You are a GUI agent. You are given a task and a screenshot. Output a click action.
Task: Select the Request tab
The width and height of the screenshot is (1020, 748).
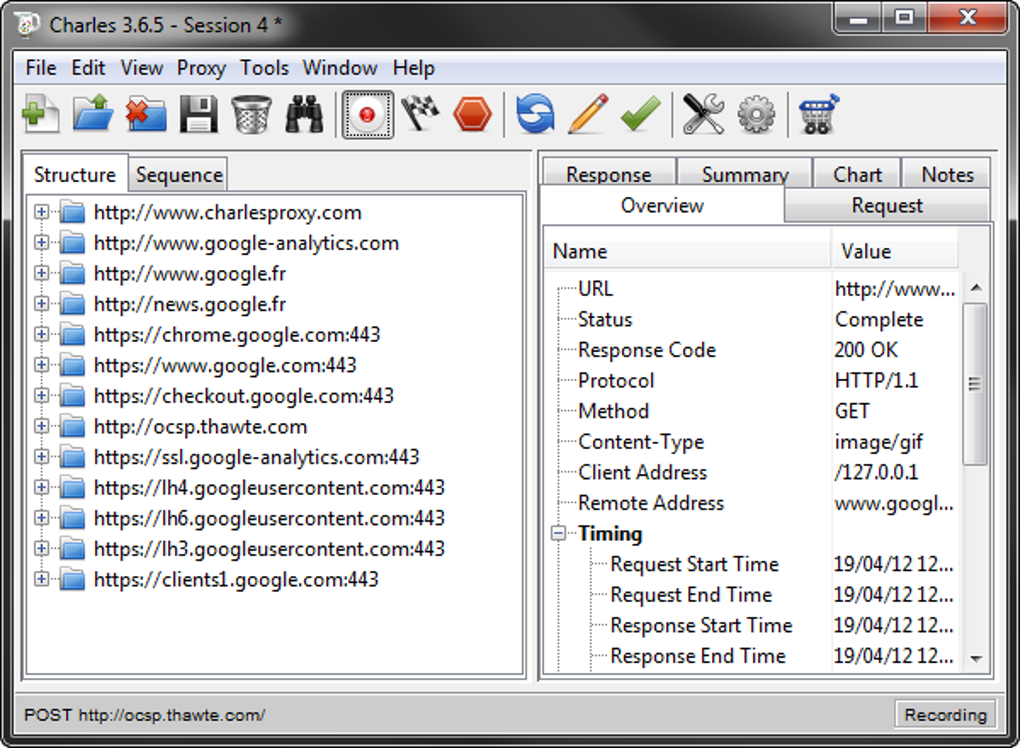(x=887, y=205)
